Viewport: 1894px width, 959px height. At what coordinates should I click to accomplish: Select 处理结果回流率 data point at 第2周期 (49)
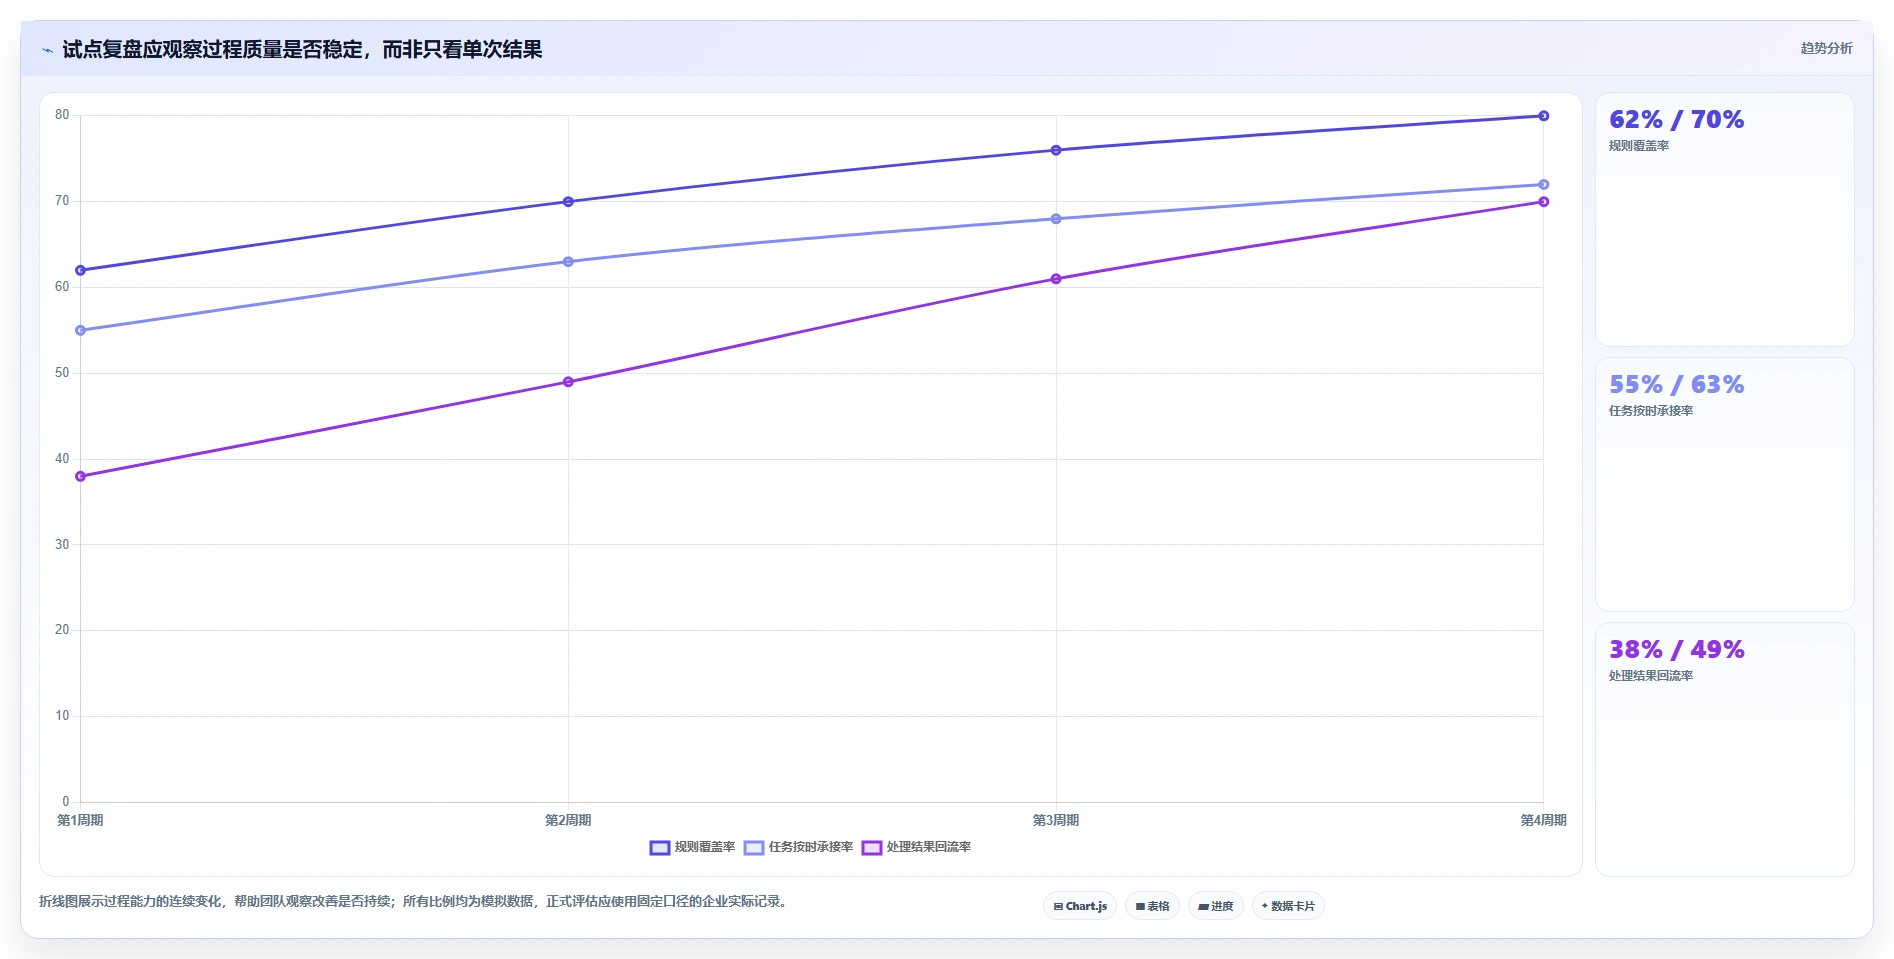[568, 382]
